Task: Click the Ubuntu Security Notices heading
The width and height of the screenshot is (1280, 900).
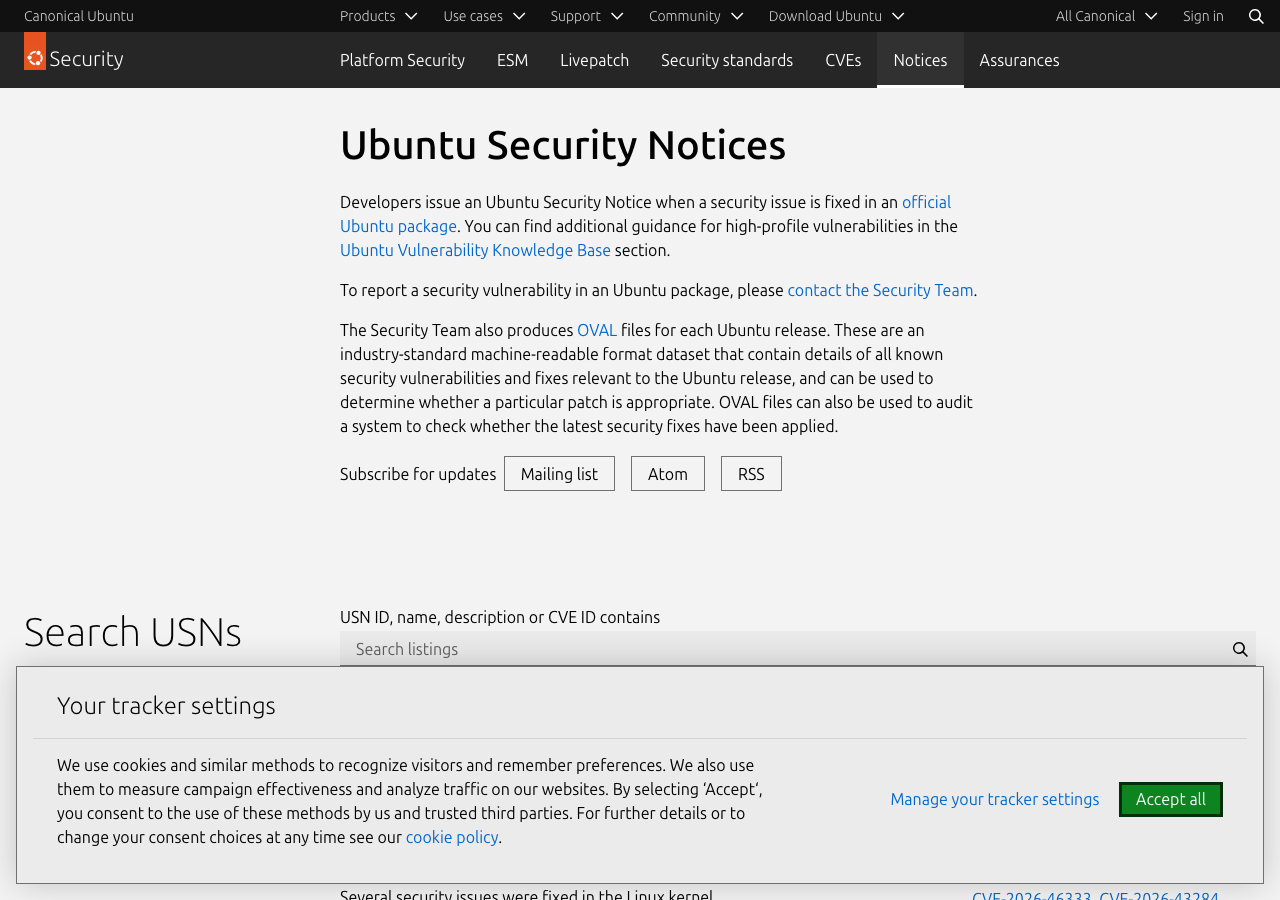Action: (x=563, y=145)
